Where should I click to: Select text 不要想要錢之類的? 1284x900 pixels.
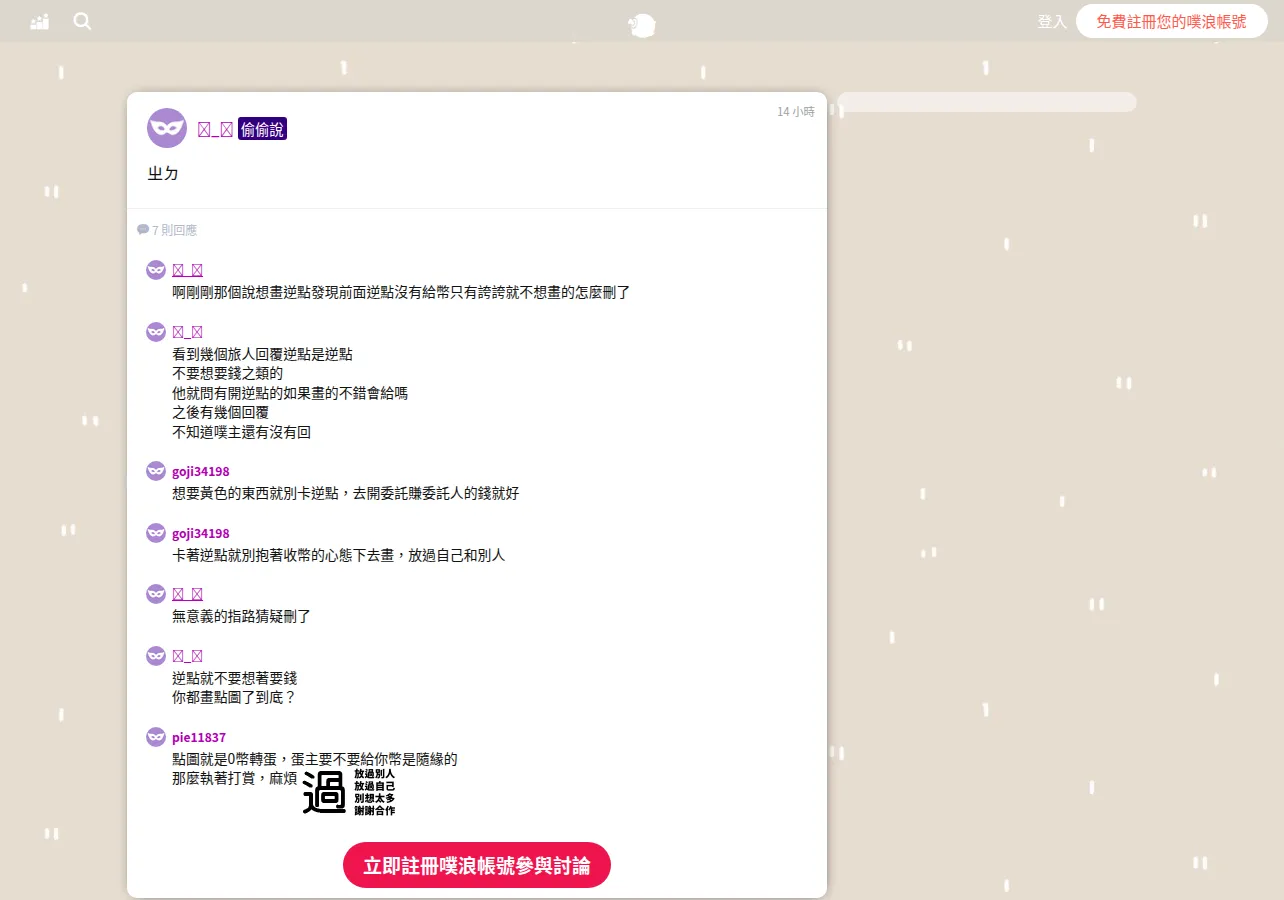coord(227,373)
